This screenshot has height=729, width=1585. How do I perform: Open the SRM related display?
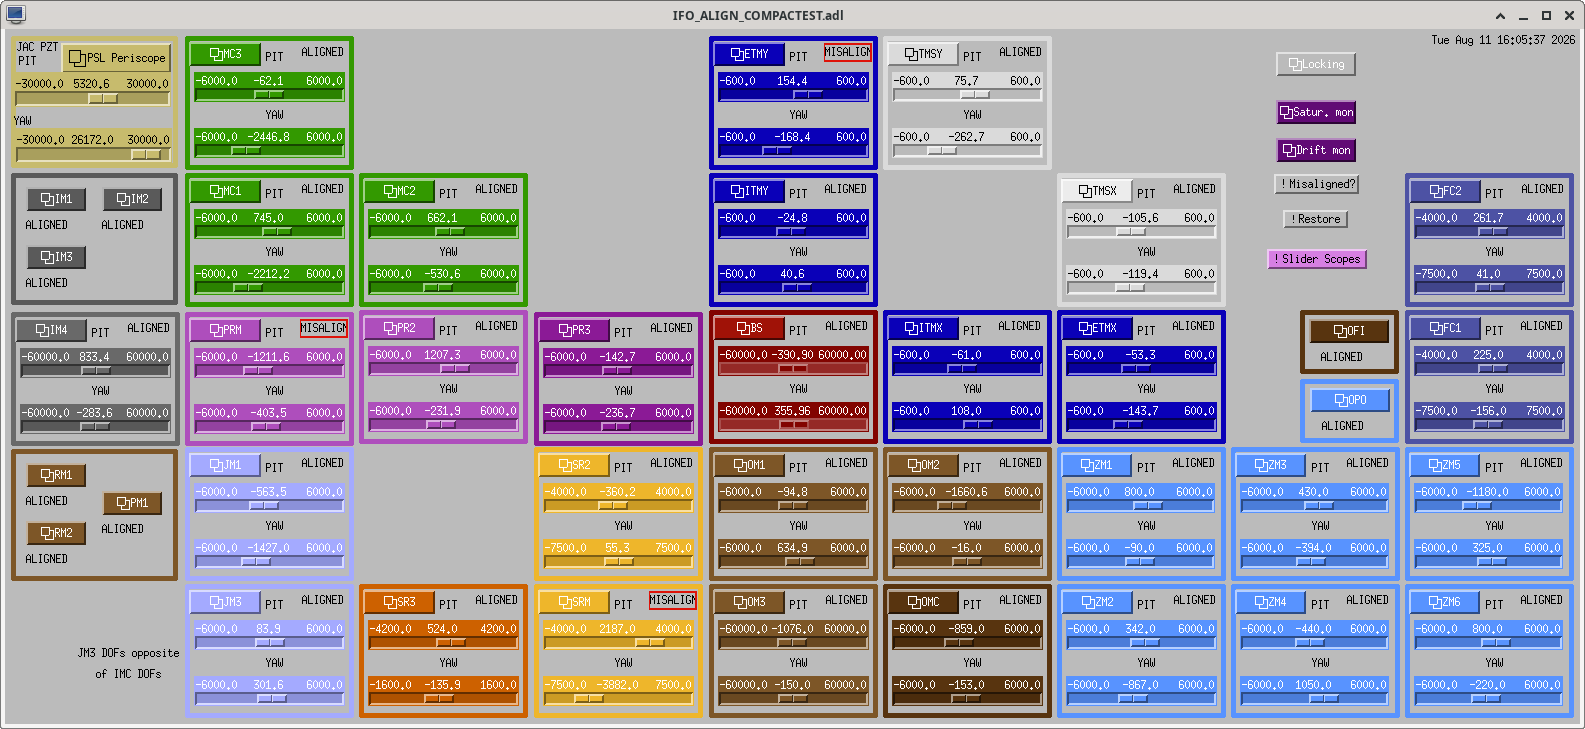574,602
